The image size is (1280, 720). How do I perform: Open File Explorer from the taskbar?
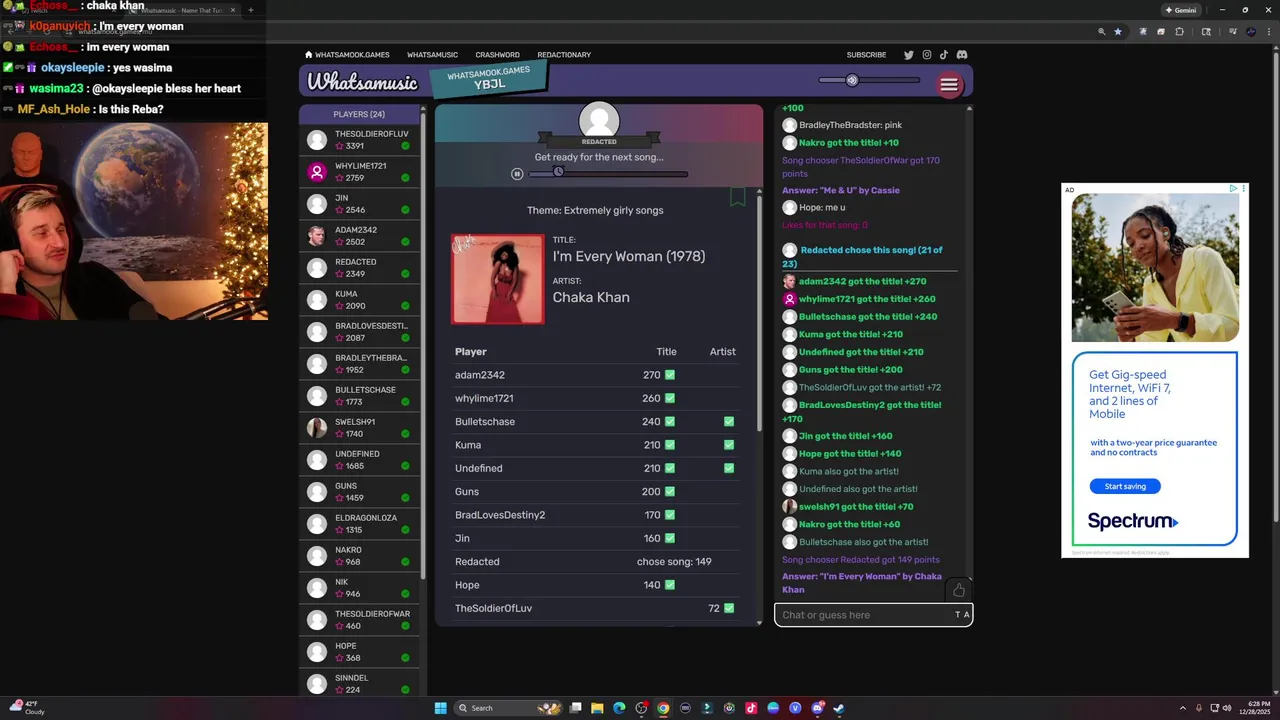tap(597, 708)
